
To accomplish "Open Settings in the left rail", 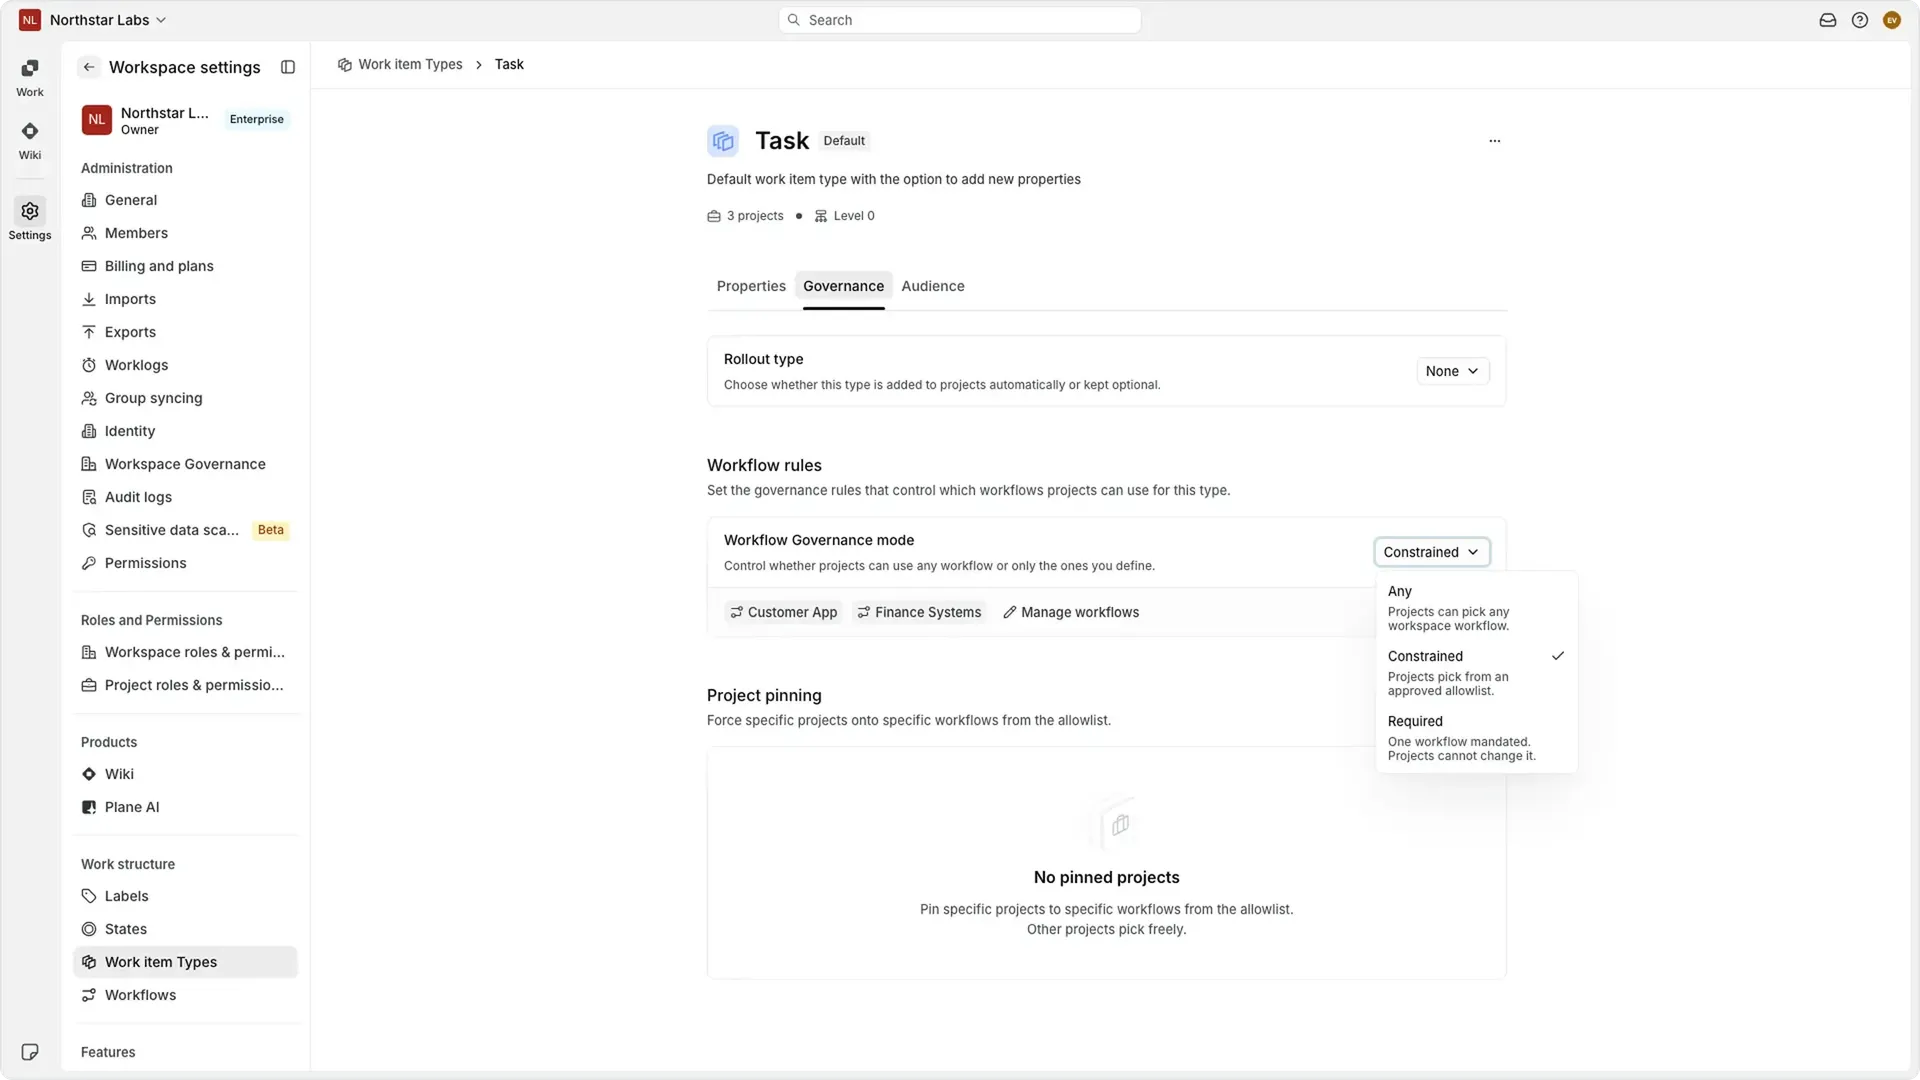I will [x=30, y=220].
